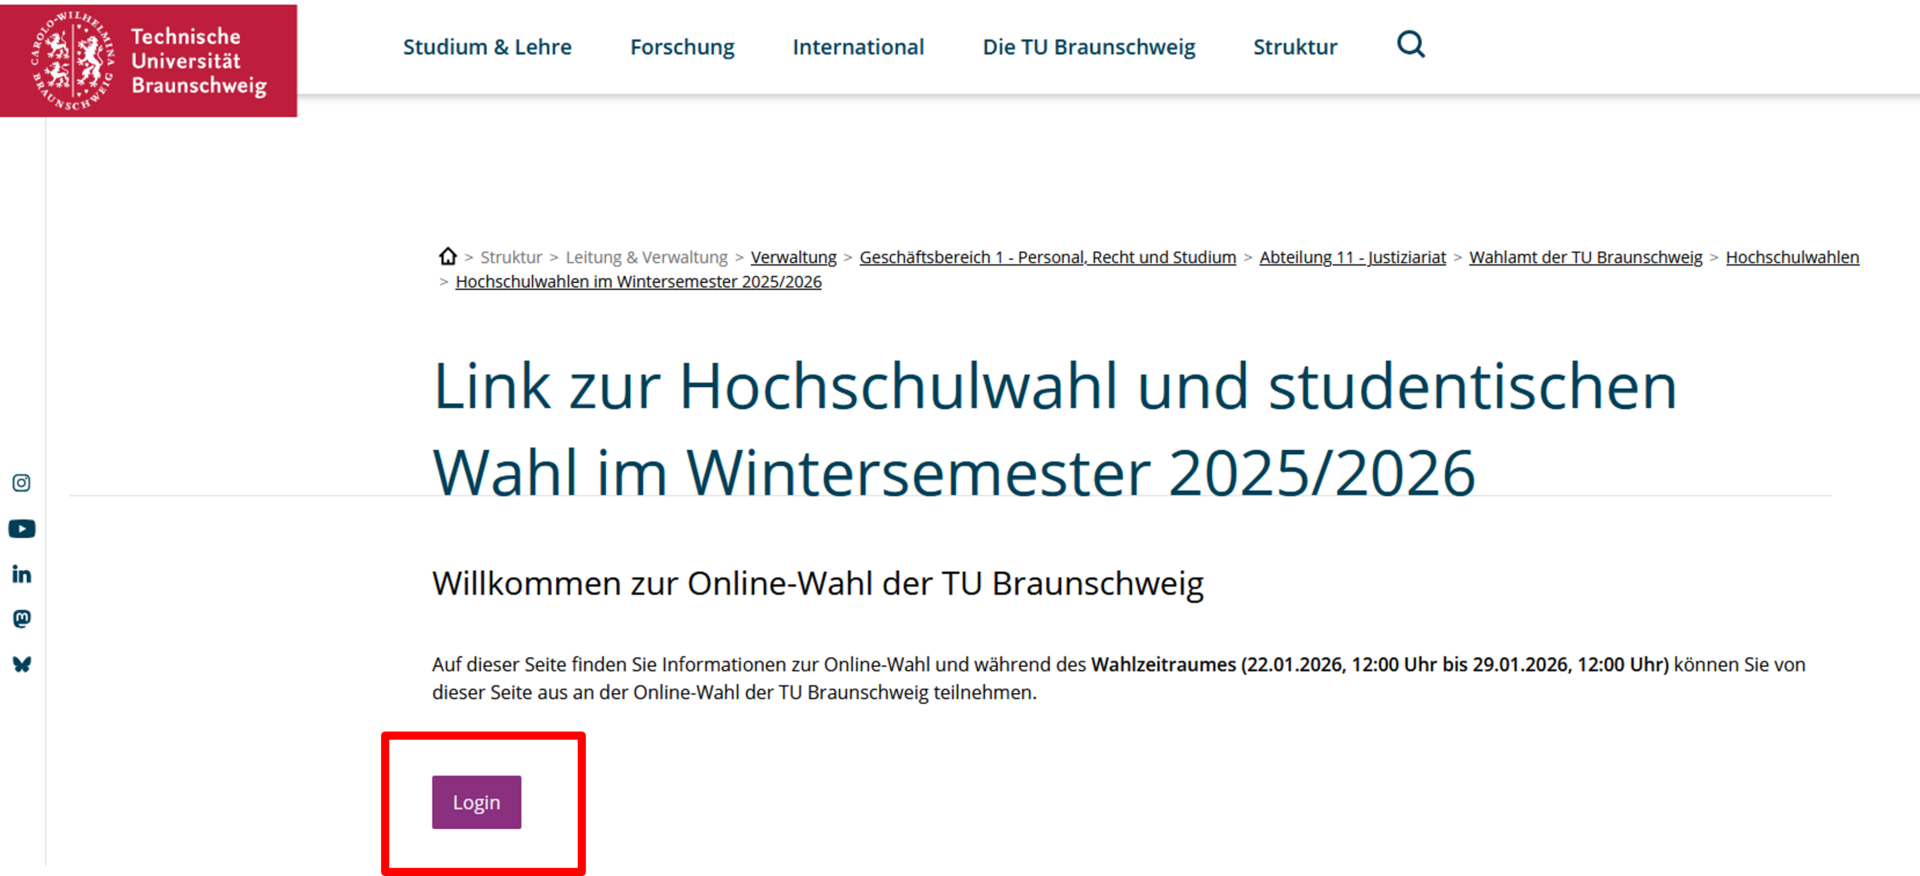
Task: Open Hochschulwahlen im Wintersemester 2025/2026 link
Action: pos(638,282)
